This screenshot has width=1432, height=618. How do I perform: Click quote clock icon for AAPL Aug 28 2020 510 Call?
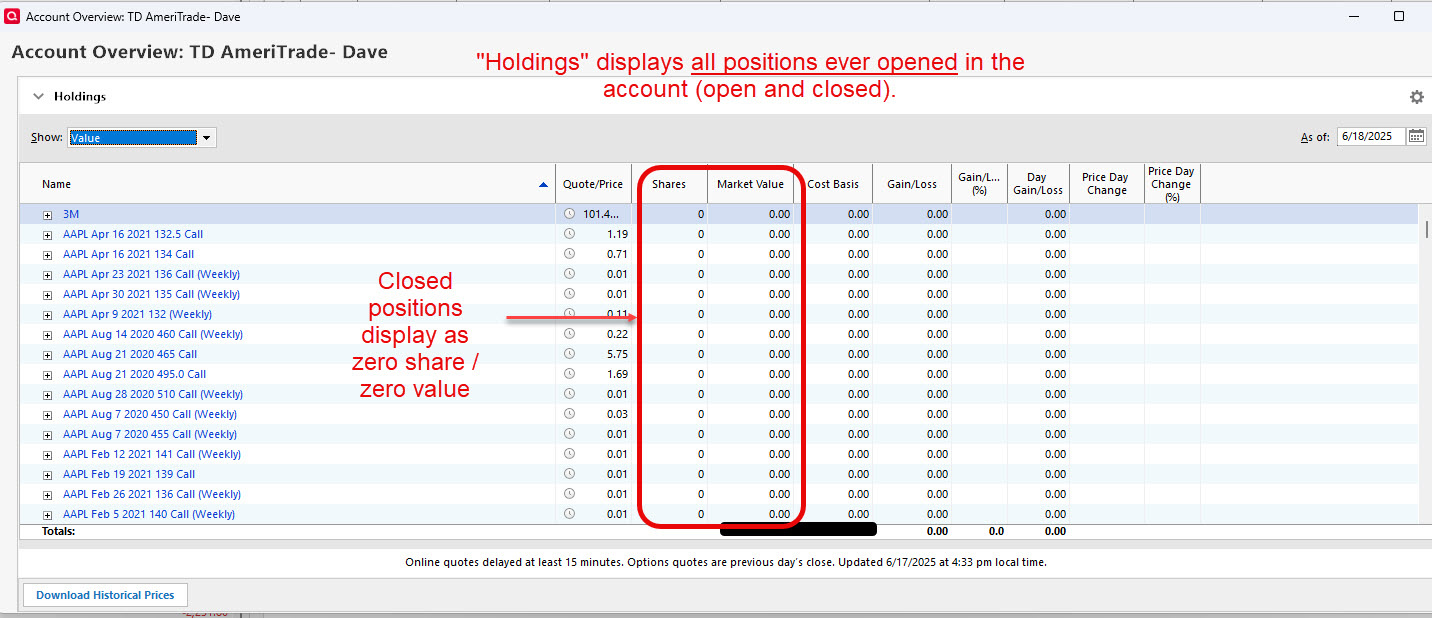tap(570, 394)
